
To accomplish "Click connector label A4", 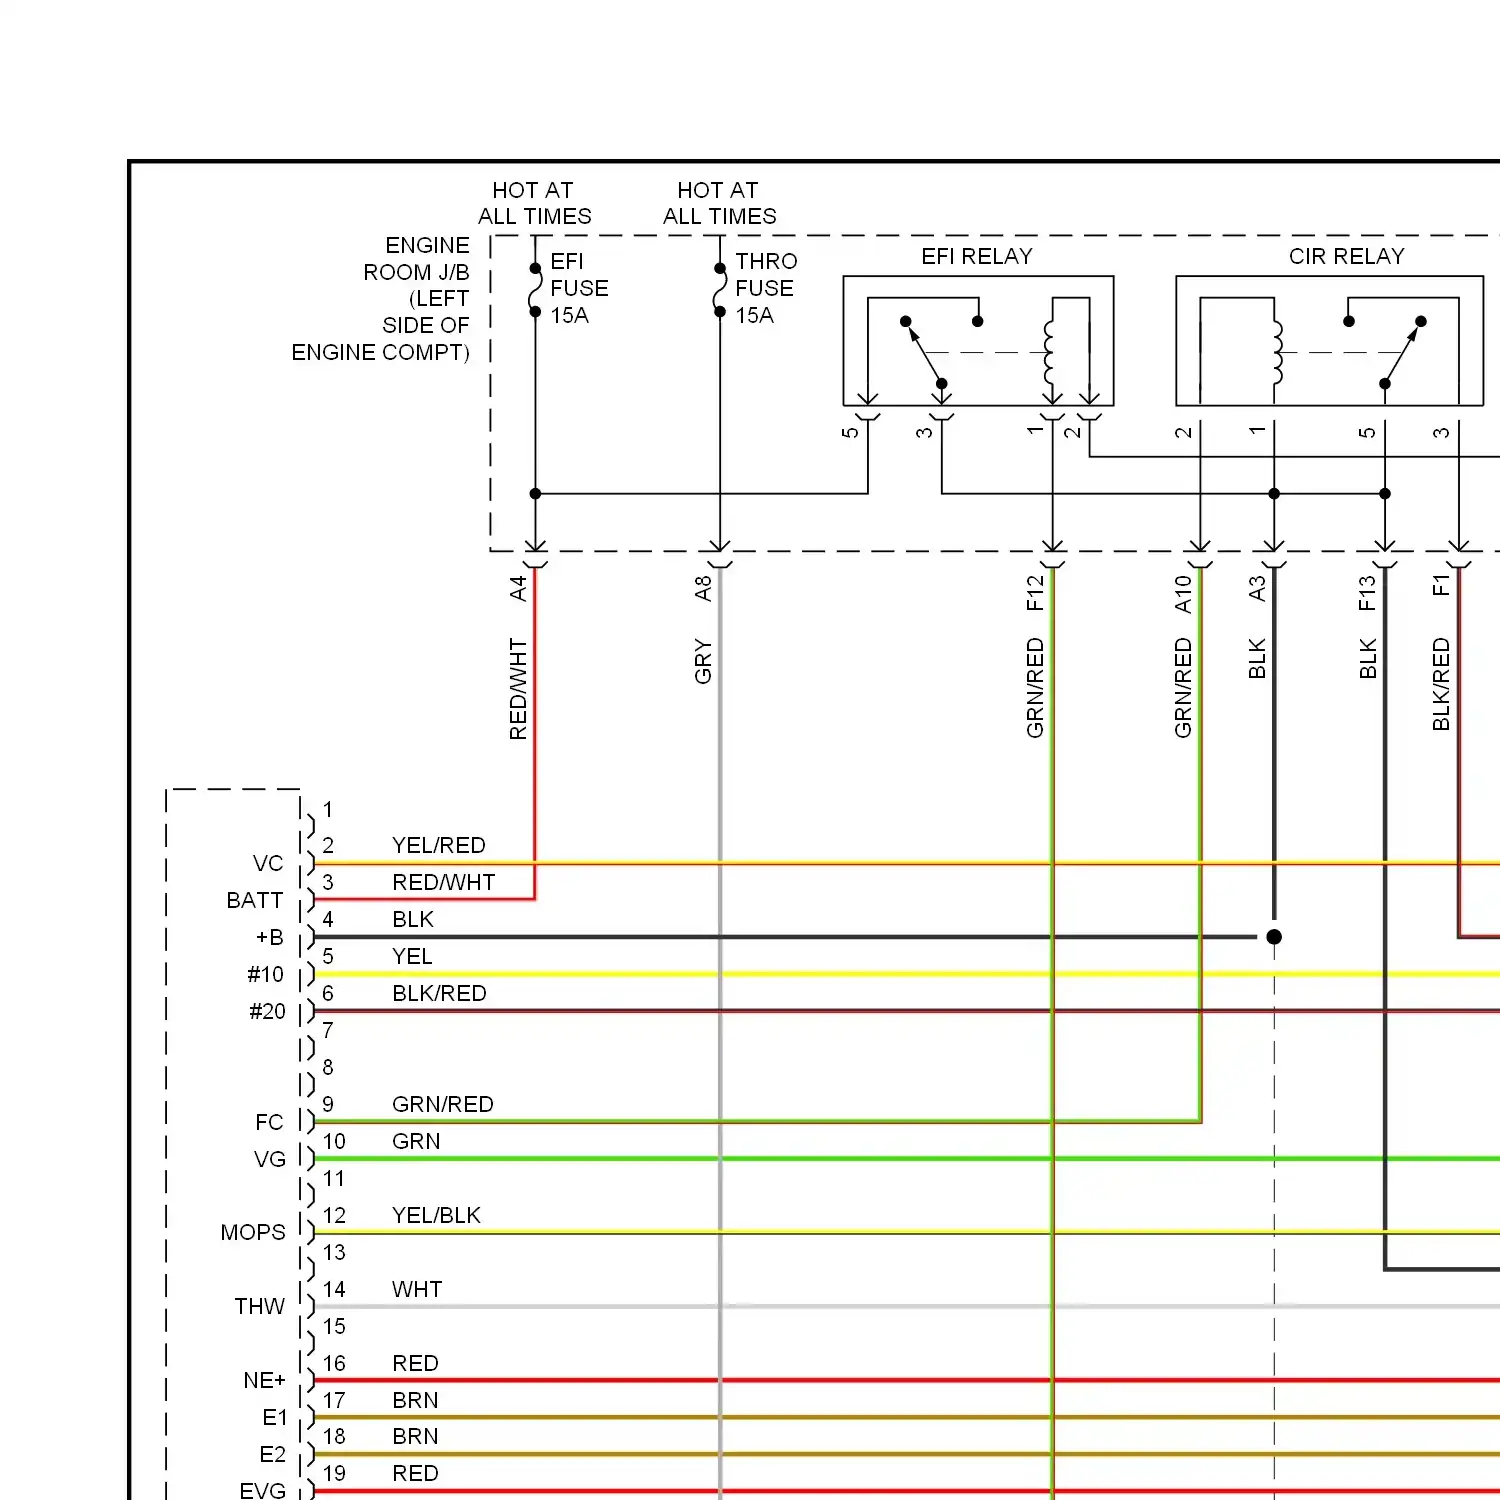I will [518, 588].
